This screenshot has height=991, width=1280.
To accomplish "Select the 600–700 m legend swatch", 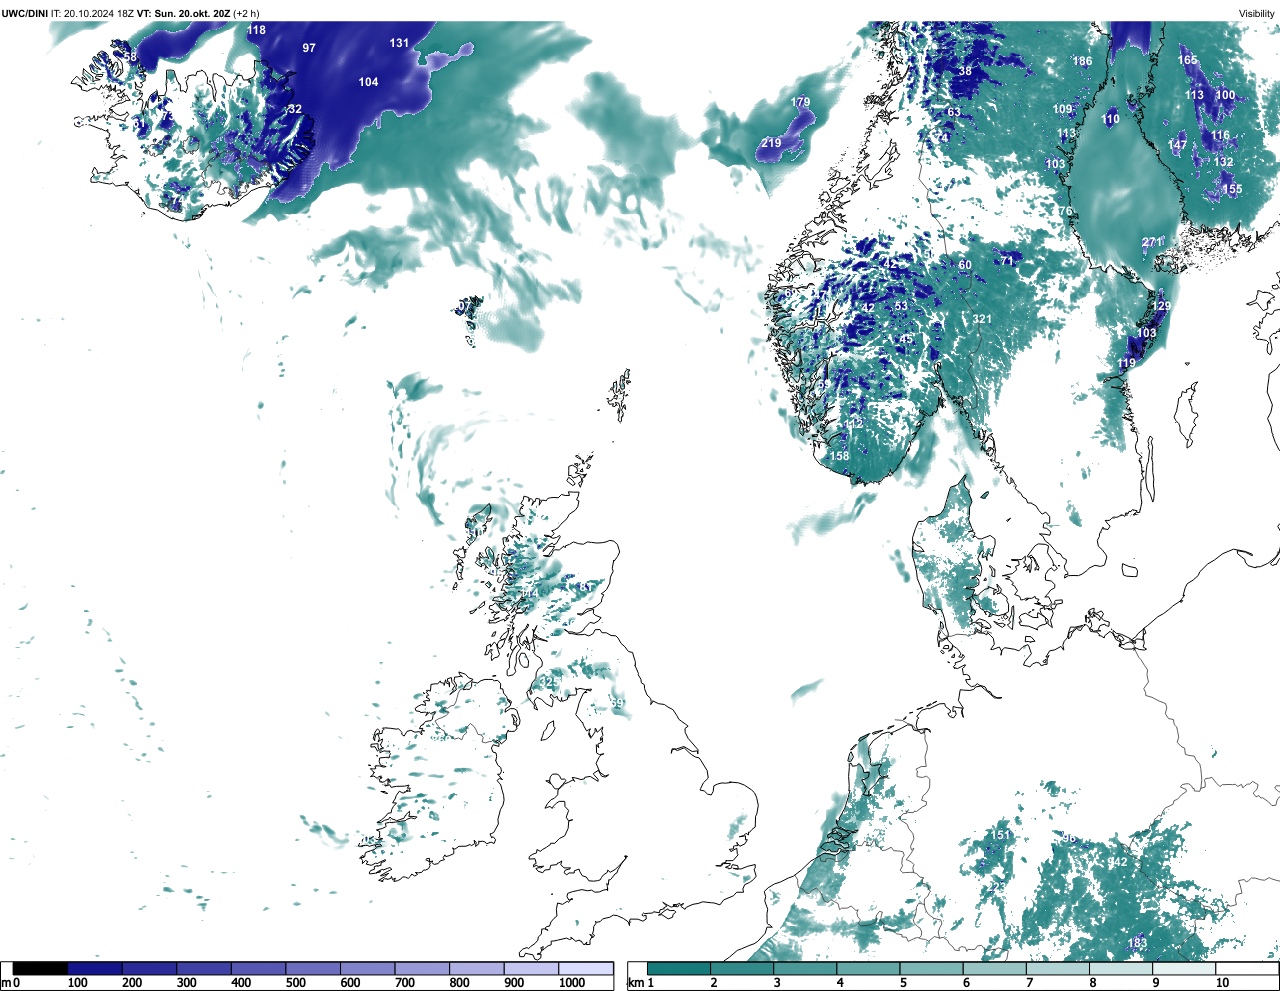I will (x=368, y=968).
